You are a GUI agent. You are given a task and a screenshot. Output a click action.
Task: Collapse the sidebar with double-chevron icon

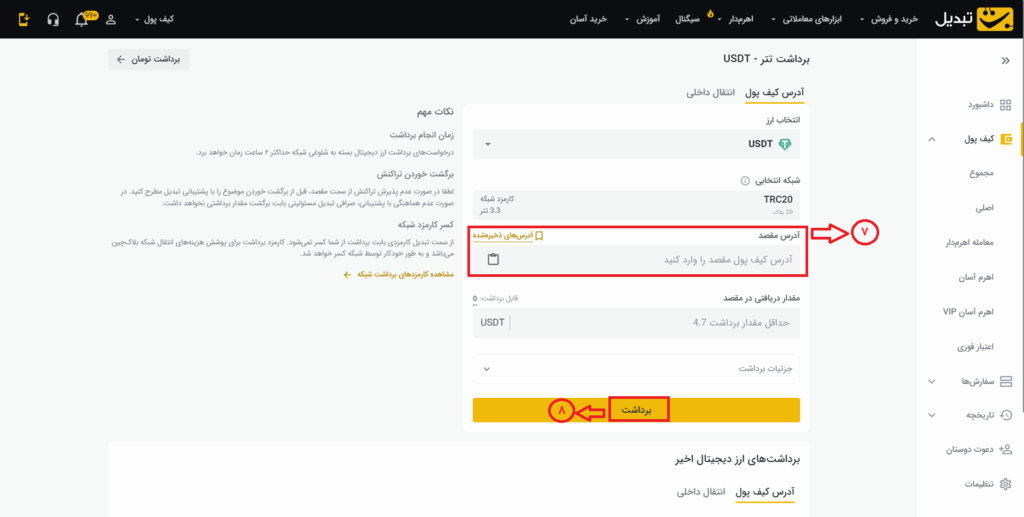pos(1005,60)
